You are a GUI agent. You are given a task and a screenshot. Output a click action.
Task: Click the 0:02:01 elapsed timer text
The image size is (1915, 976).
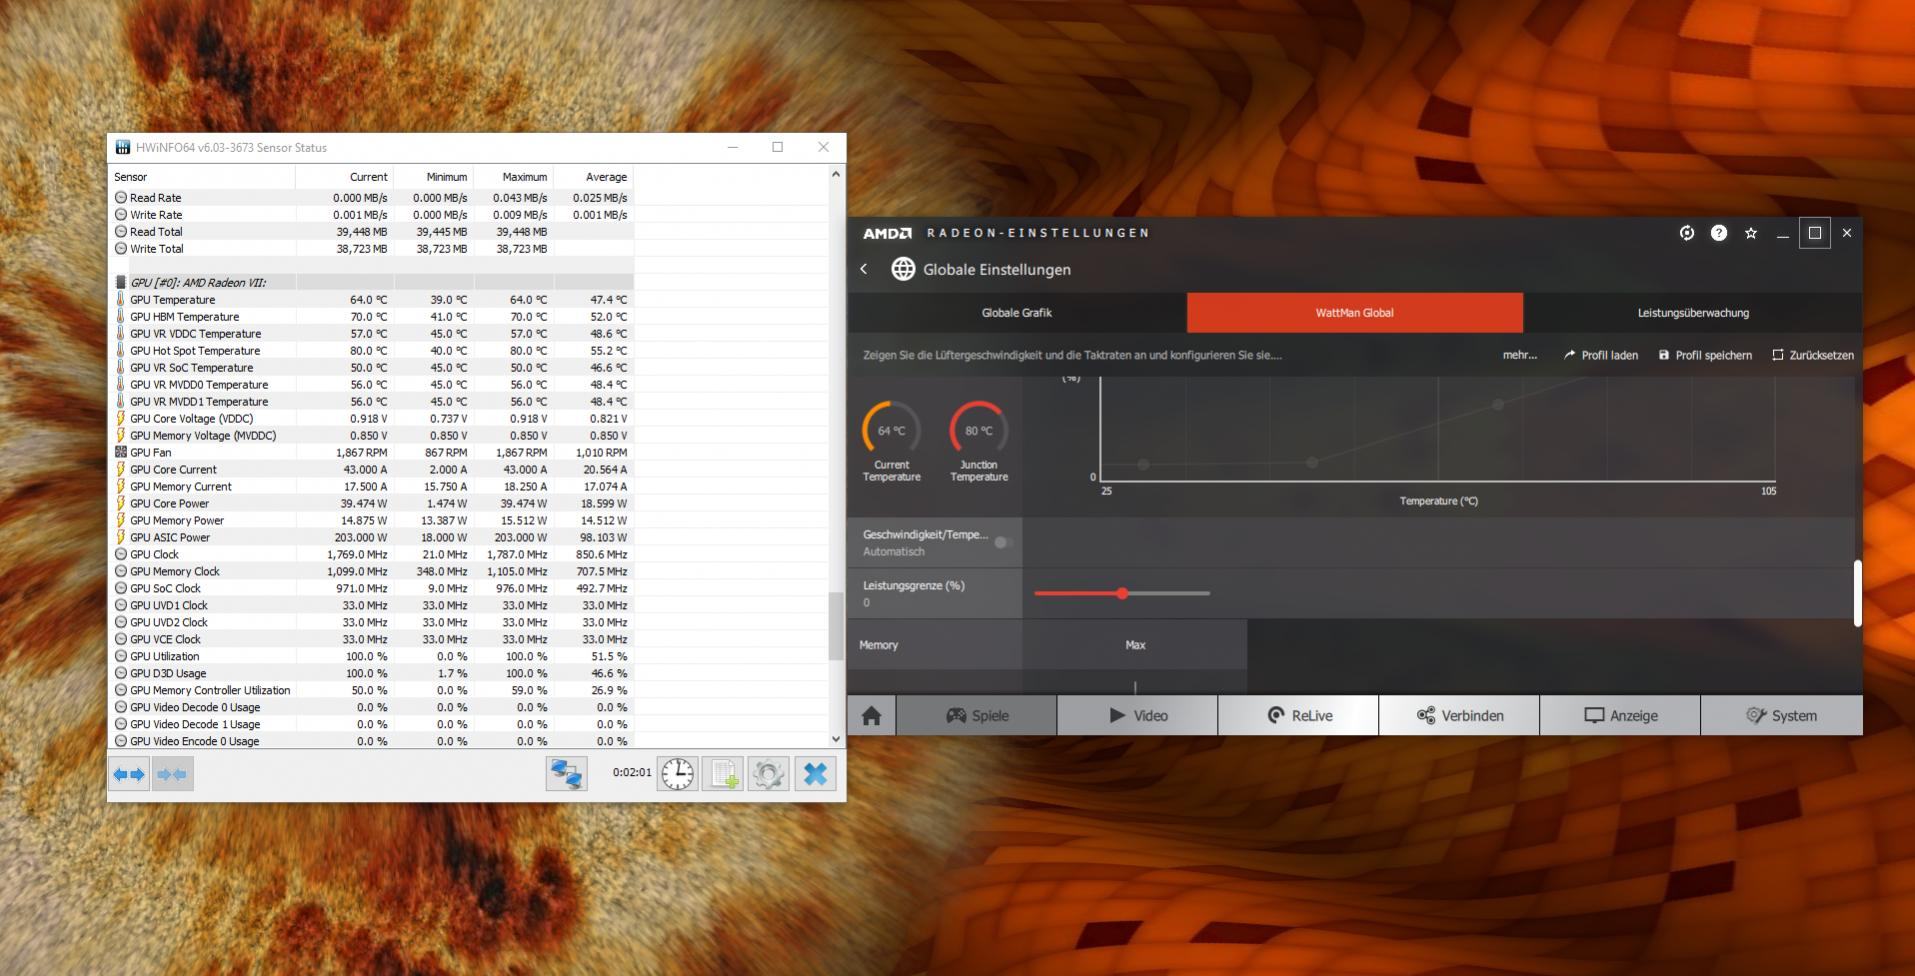tap(632, 772)
